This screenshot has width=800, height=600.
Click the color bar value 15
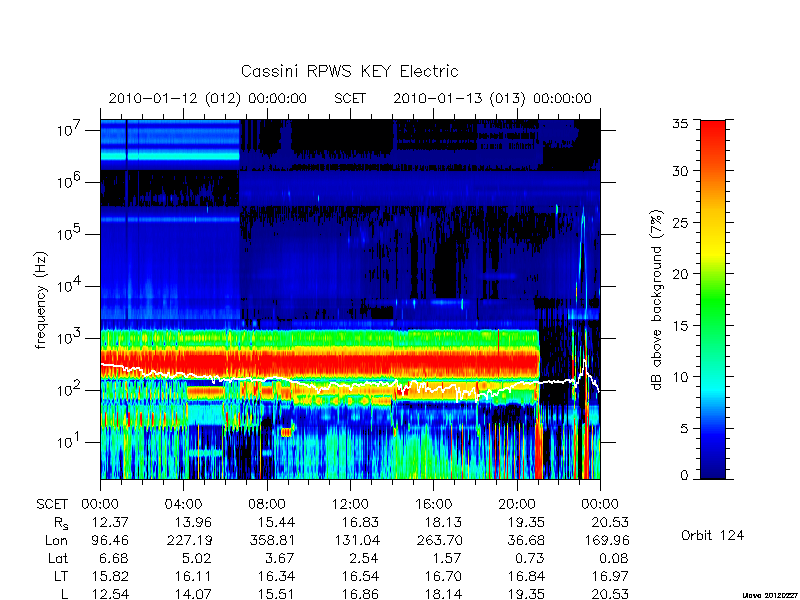coord(680,325)
